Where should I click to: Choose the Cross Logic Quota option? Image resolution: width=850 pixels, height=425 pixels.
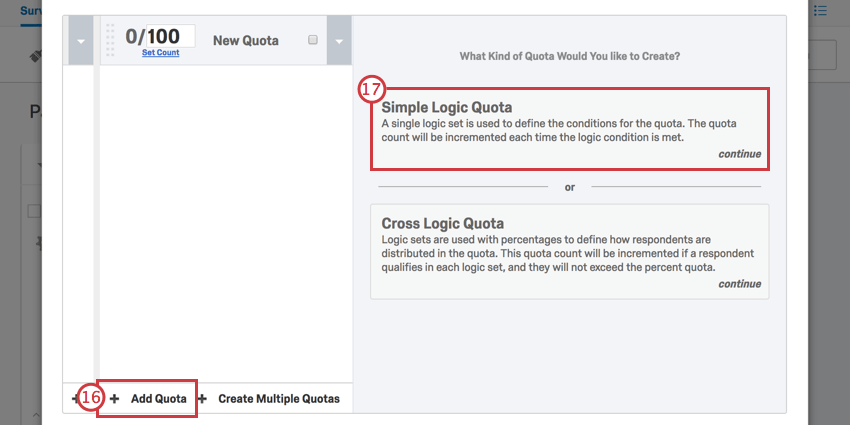(x=570, y=251)
